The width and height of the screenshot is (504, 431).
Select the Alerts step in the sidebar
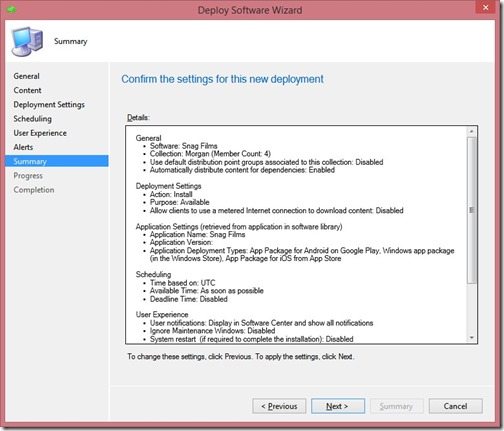(23, 147)
